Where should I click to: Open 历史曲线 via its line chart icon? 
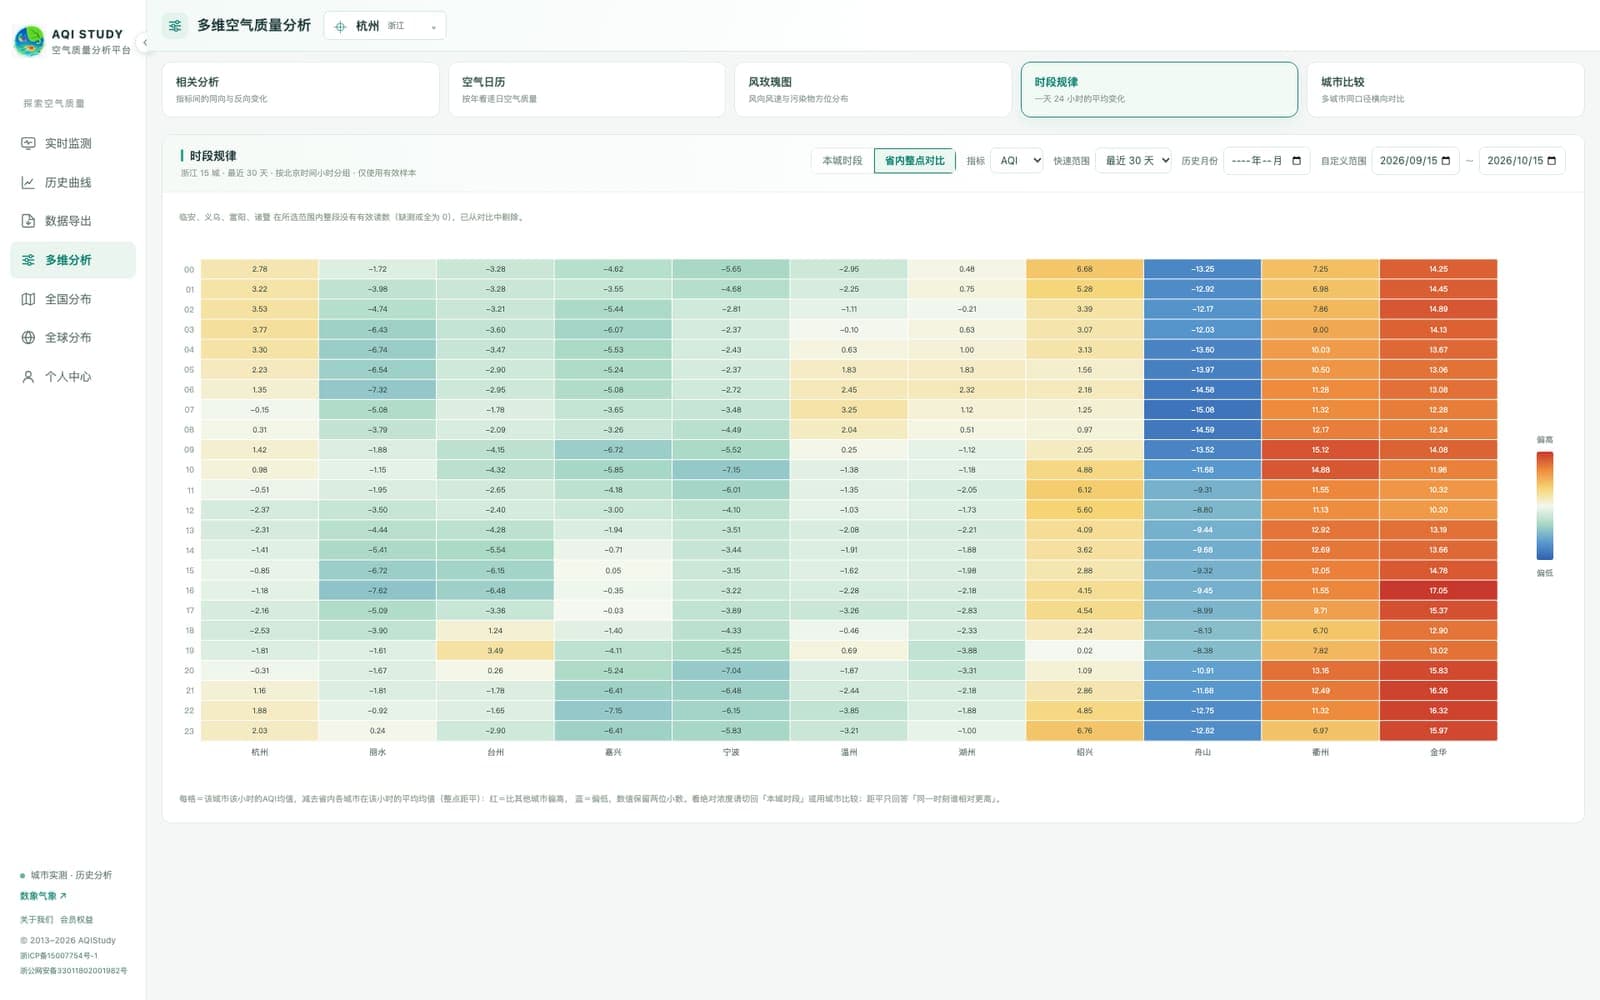[28, 183]
